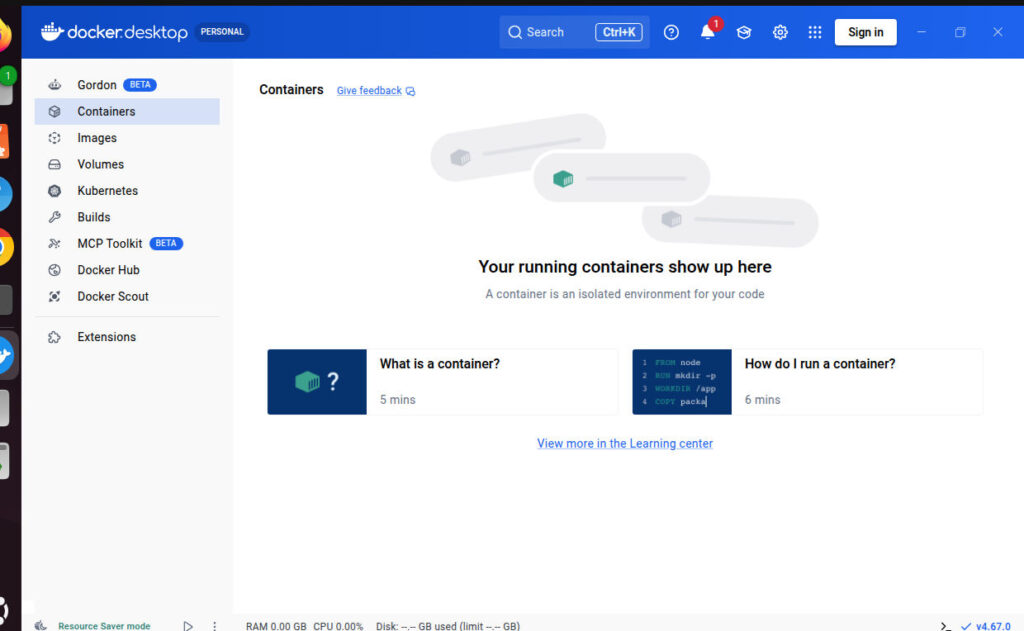Viewport: 1024px width, 631px height.
Task: Click the Docker whale logo
Action: [52, 32]
